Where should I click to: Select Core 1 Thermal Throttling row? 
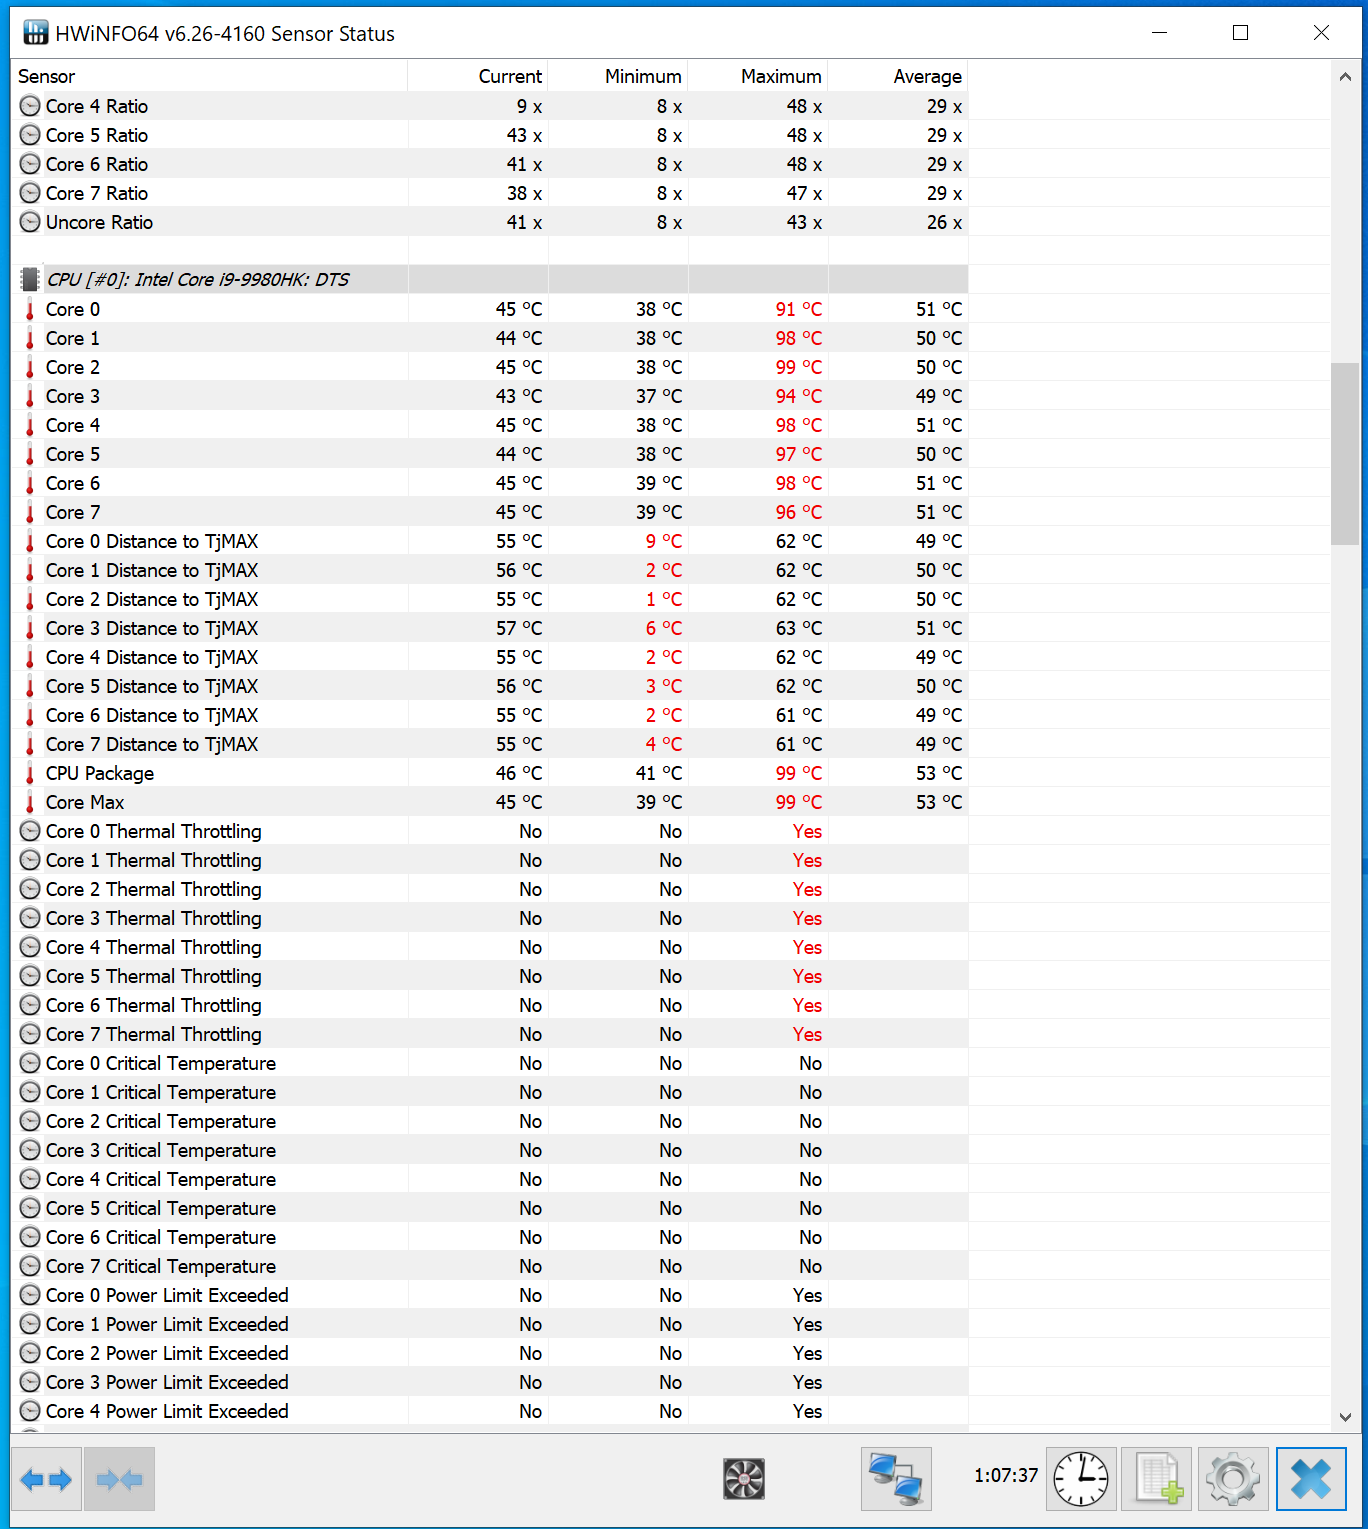click(x=490, y=860)
